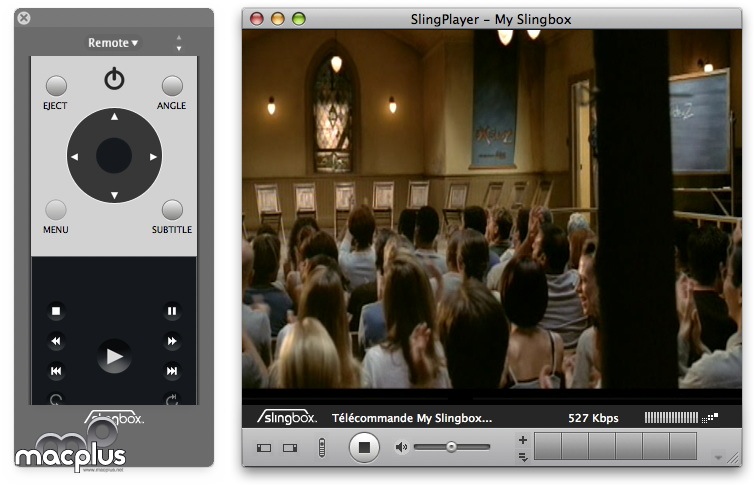Click the skip-ahead (clockwise arrow) remote button
The width and height of the screenshot is (756, 487).
click(172, 399)
